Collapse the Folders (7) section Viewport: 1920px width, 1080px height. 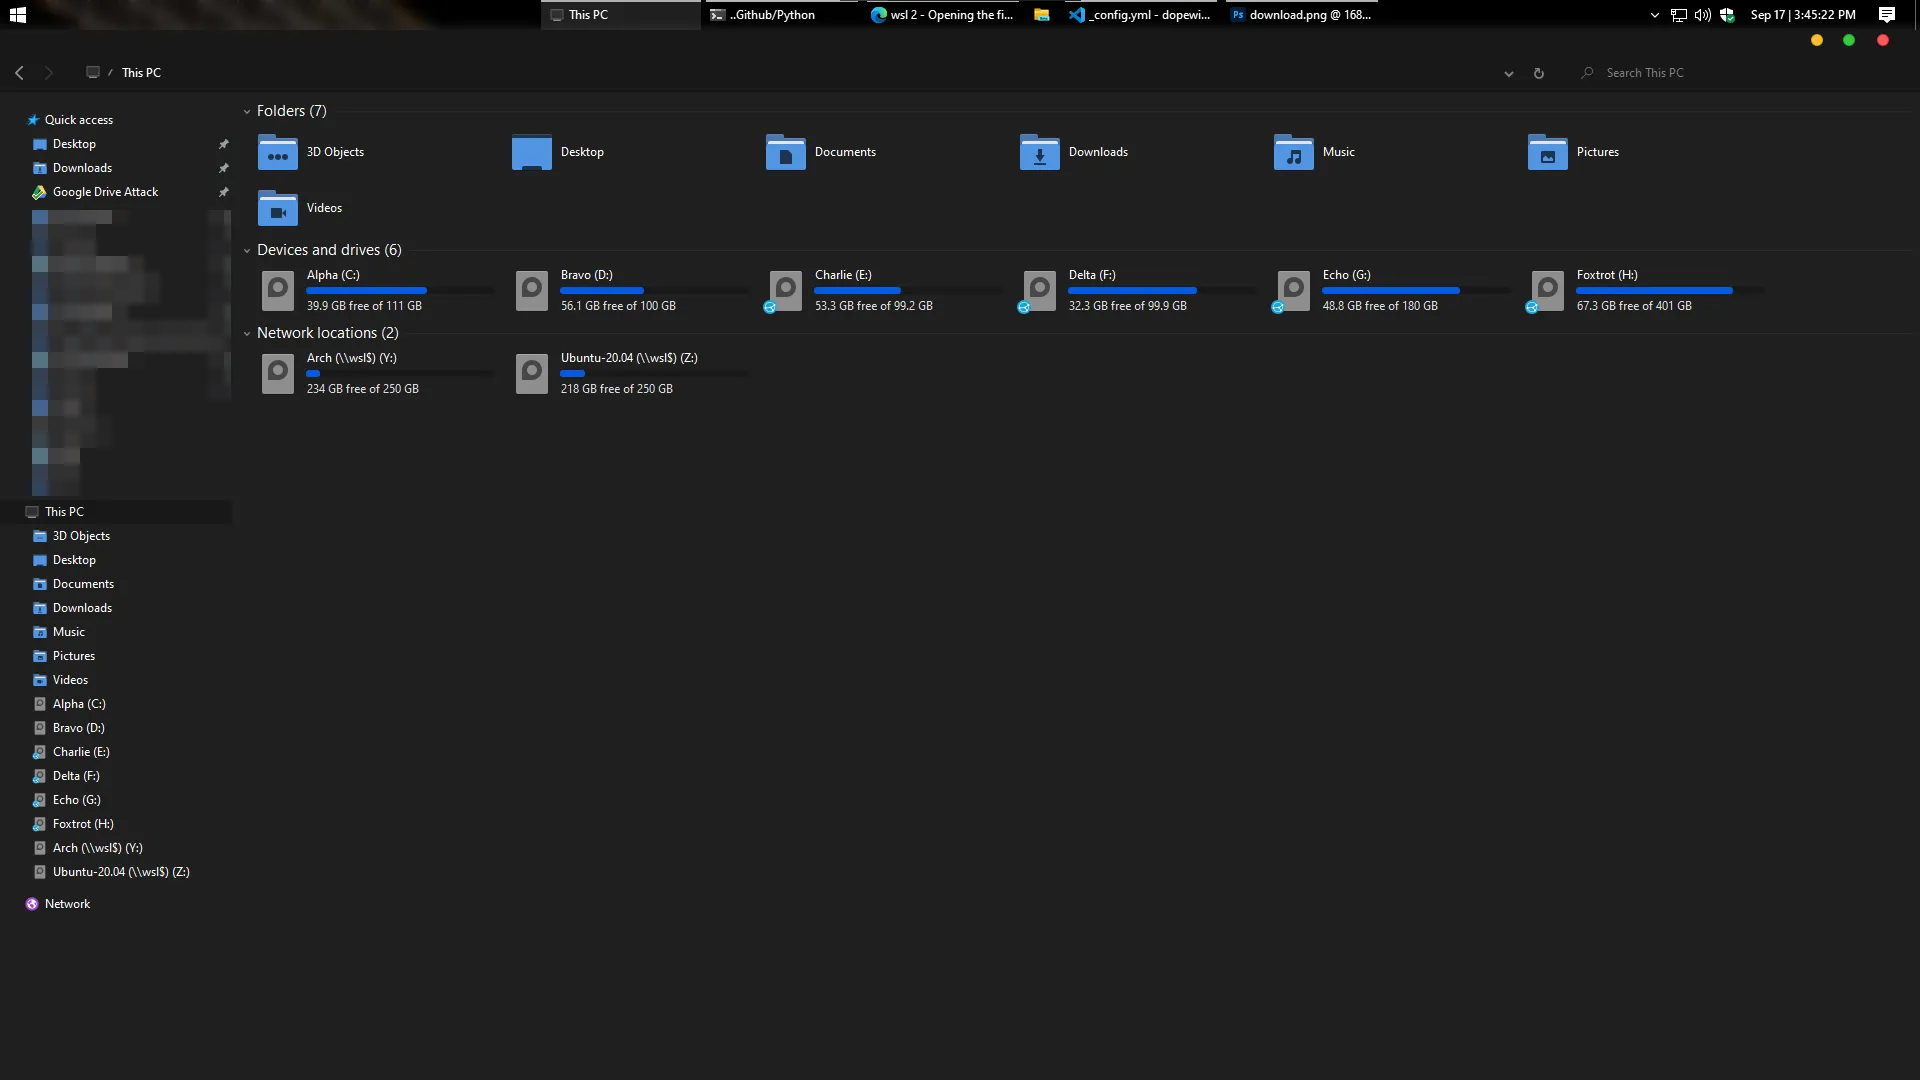coord(247,112)
